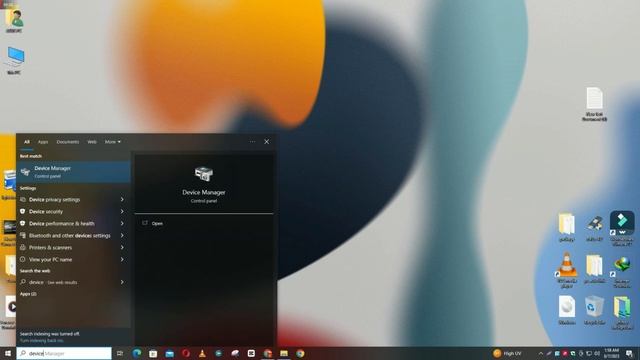Open Mail app from taskbar

click(169, 353)
